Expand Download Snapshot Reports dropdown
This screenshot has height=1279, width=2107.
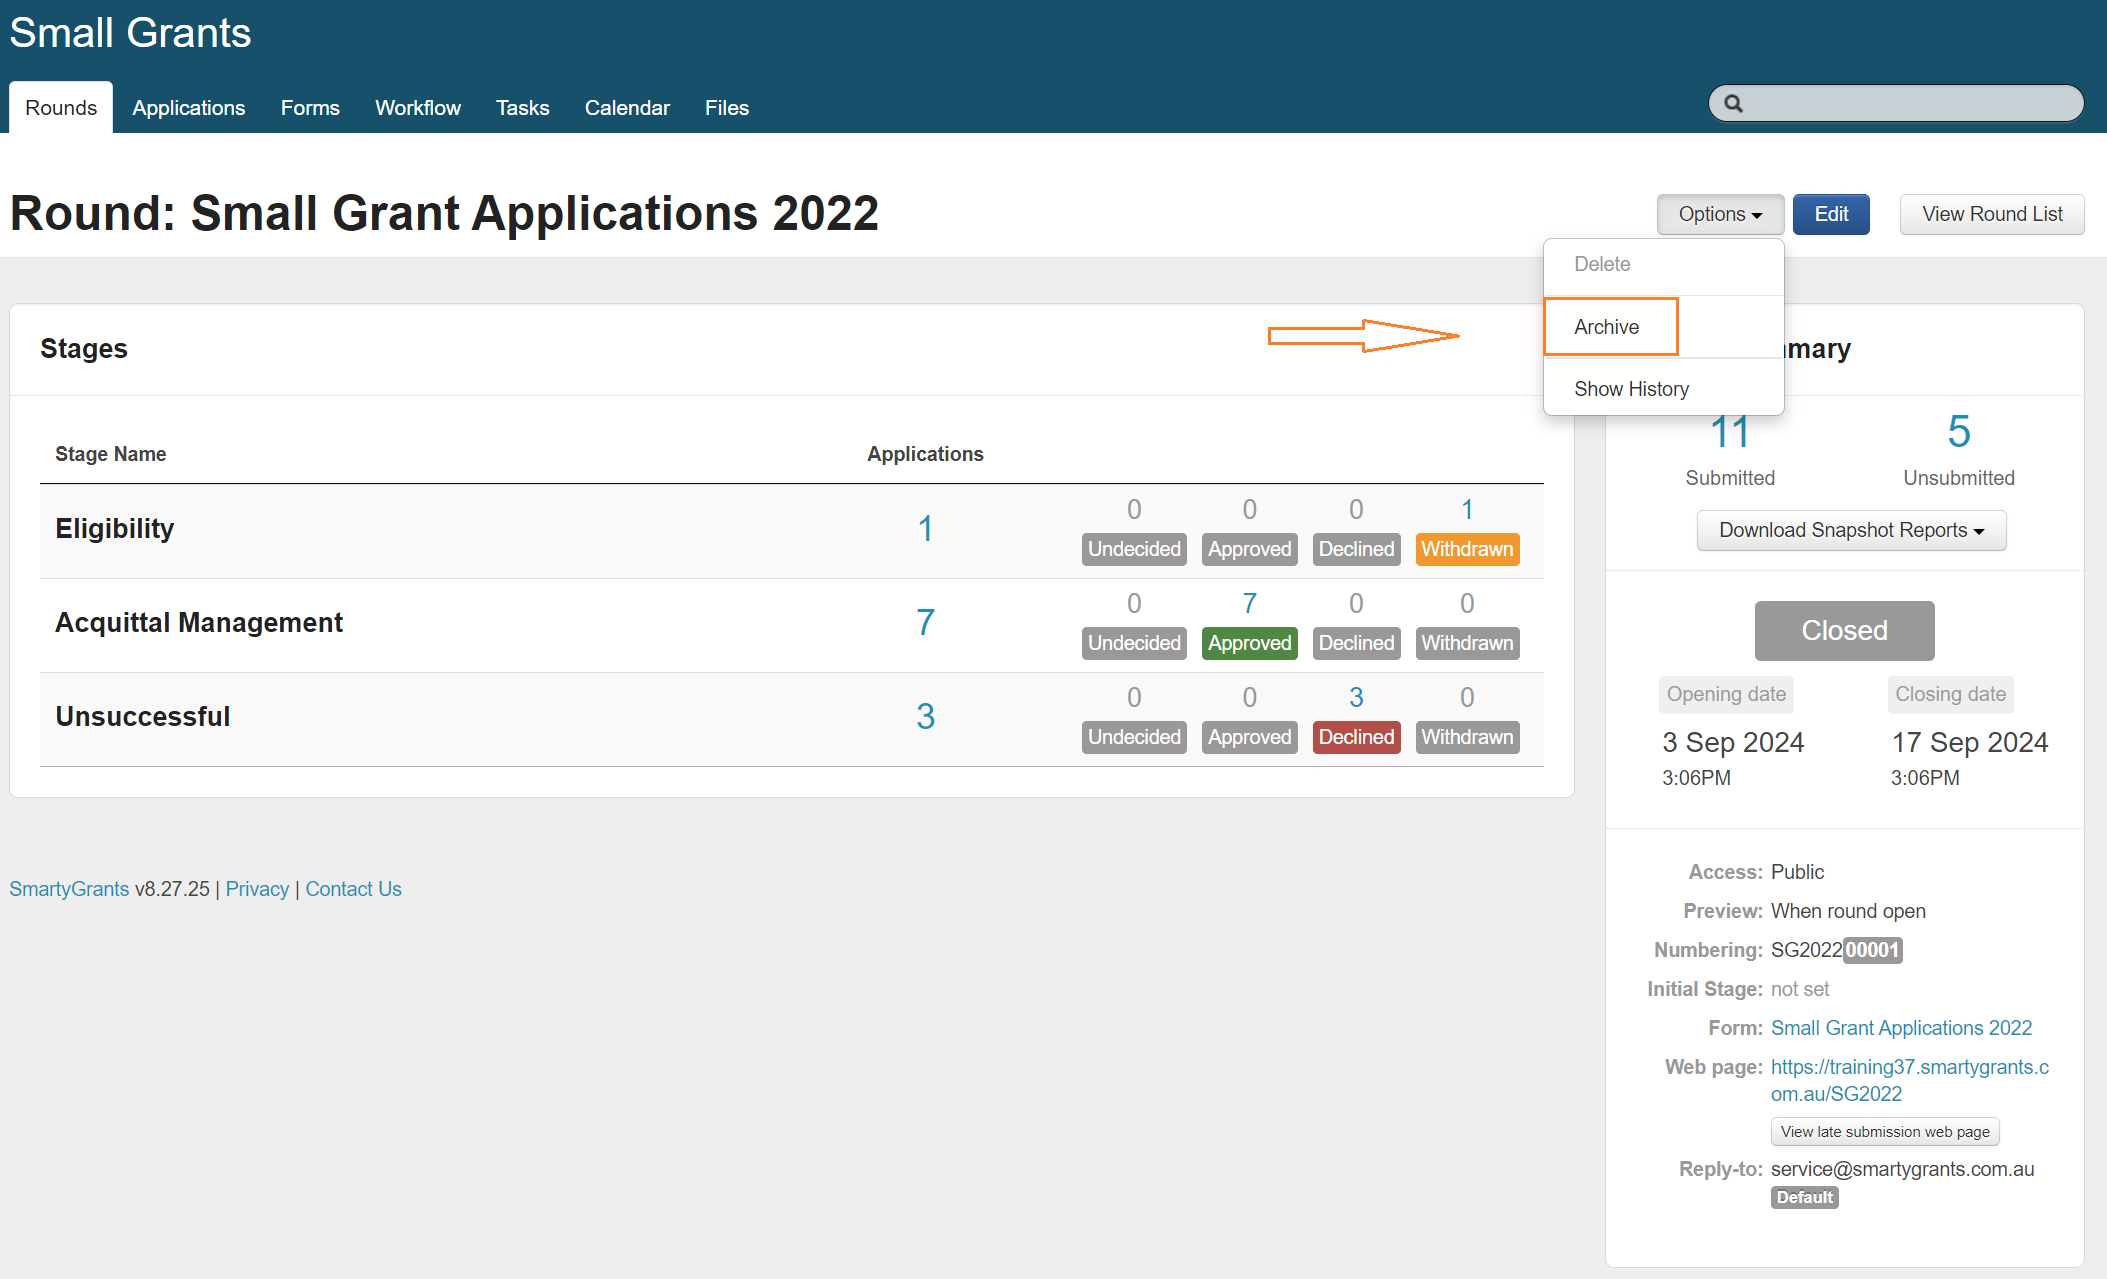point(1850,530)
